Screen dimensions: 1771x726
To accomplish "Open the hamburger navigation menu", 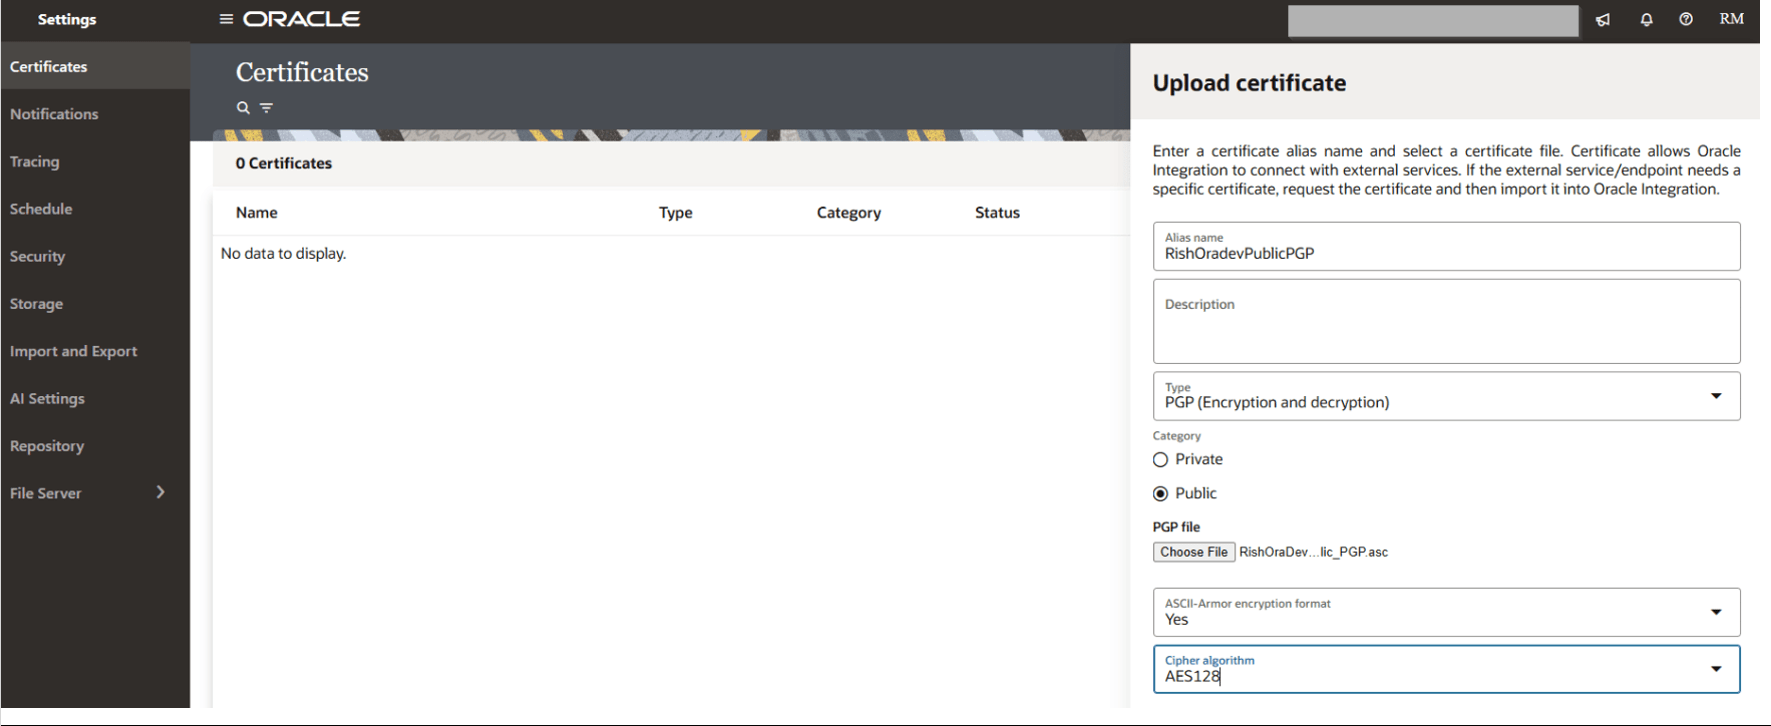I will (x=226, y=19).
